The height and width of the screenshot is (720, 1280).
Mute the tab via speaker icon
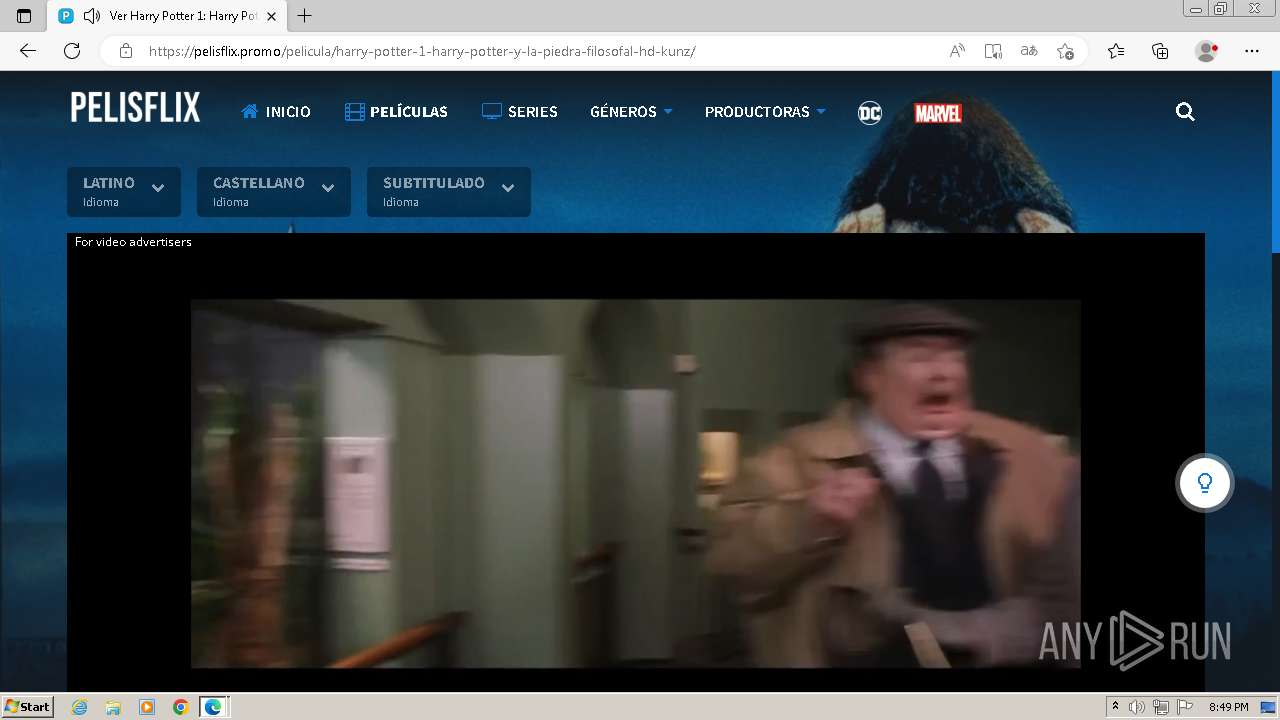click(92, 16)
